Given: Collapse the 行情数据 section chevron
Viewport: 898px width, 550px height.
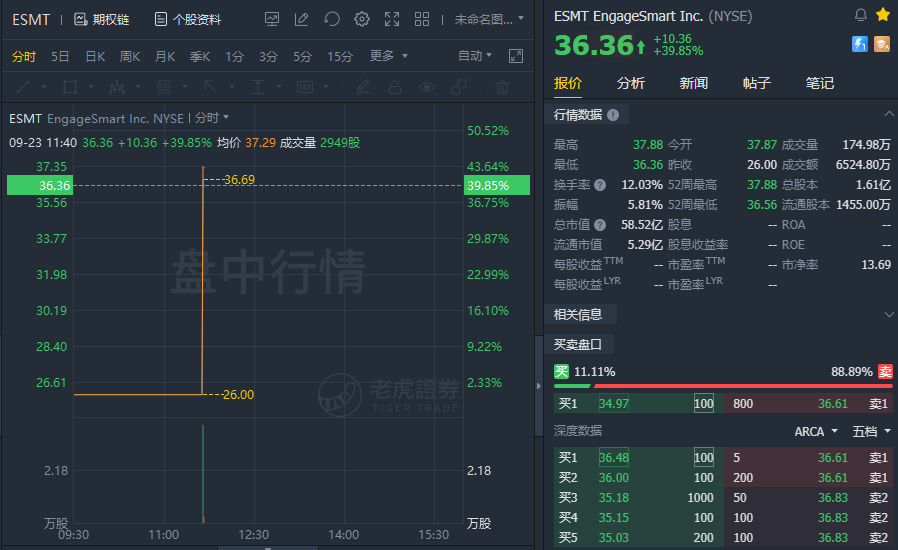Looking at the screenshot, I should [889, 114].
